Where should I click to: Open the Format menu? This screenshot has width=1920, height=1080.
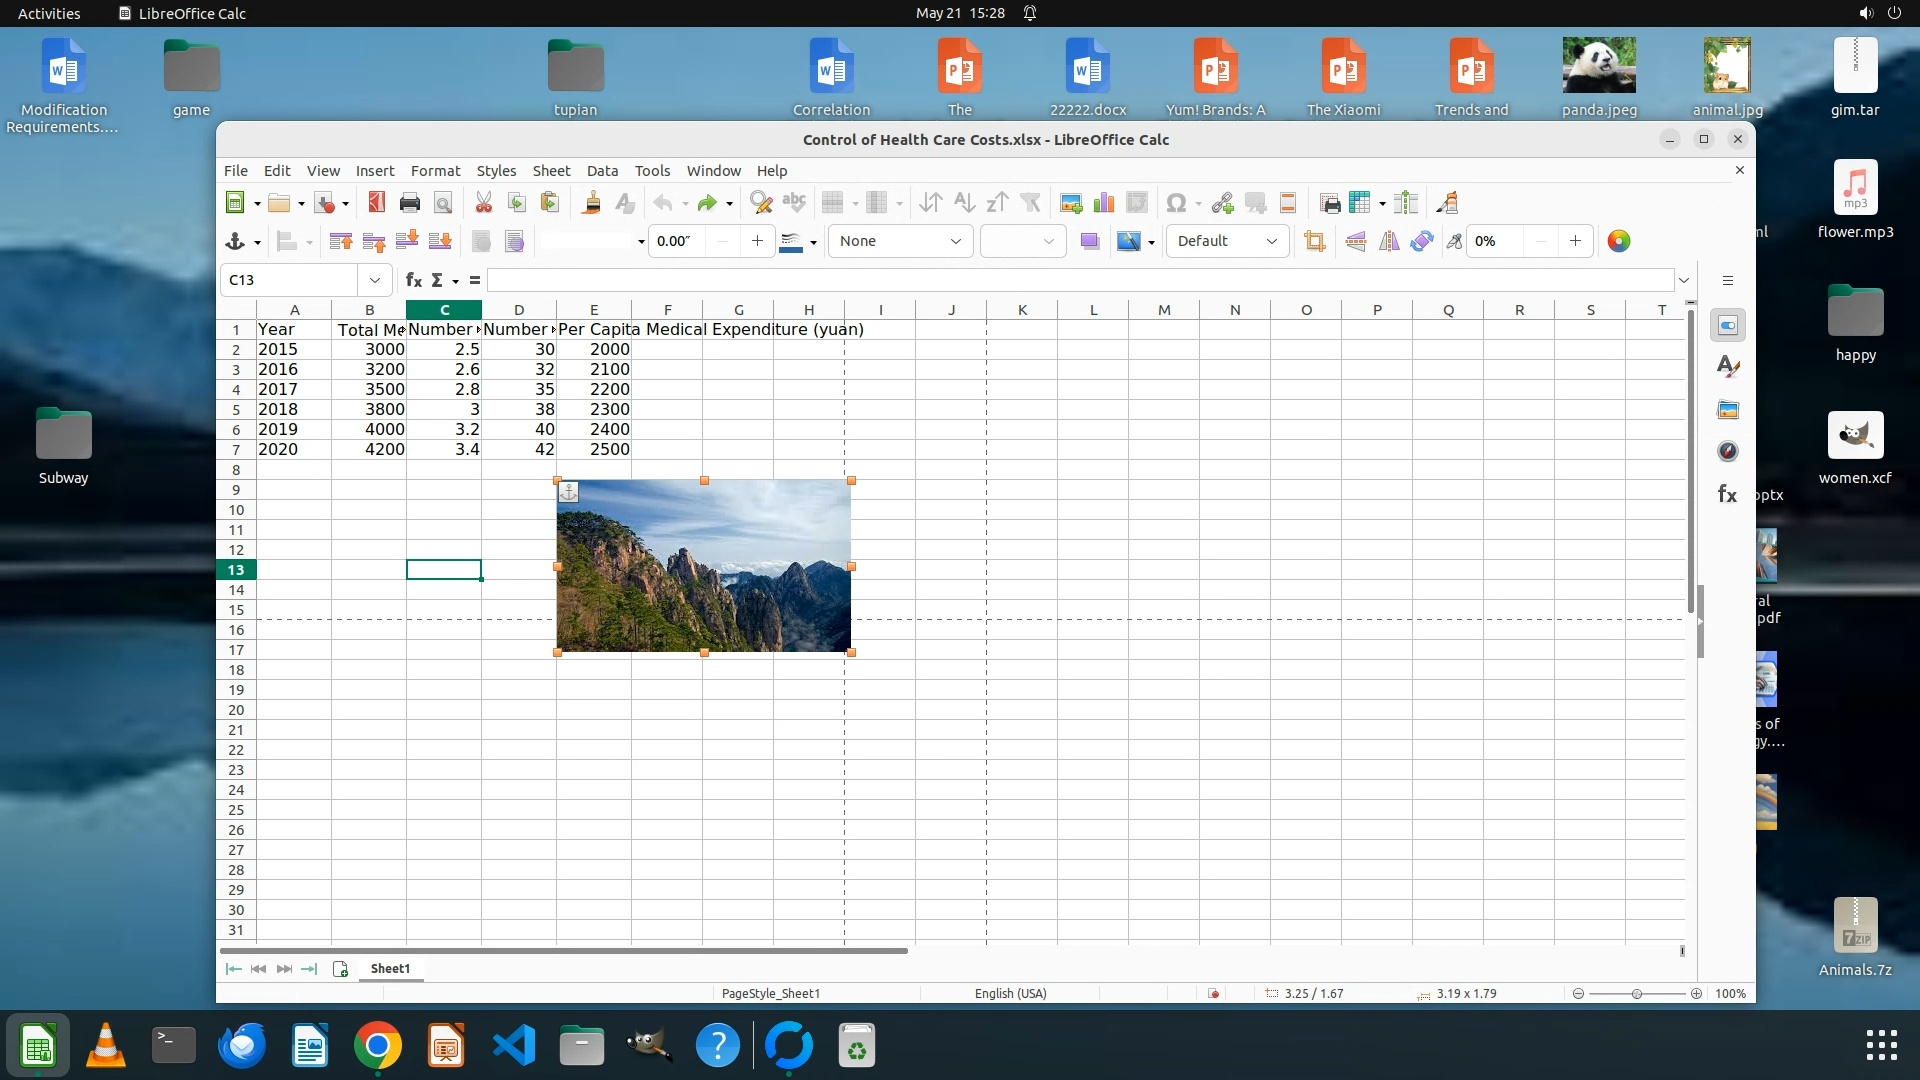tap(435, 171)
